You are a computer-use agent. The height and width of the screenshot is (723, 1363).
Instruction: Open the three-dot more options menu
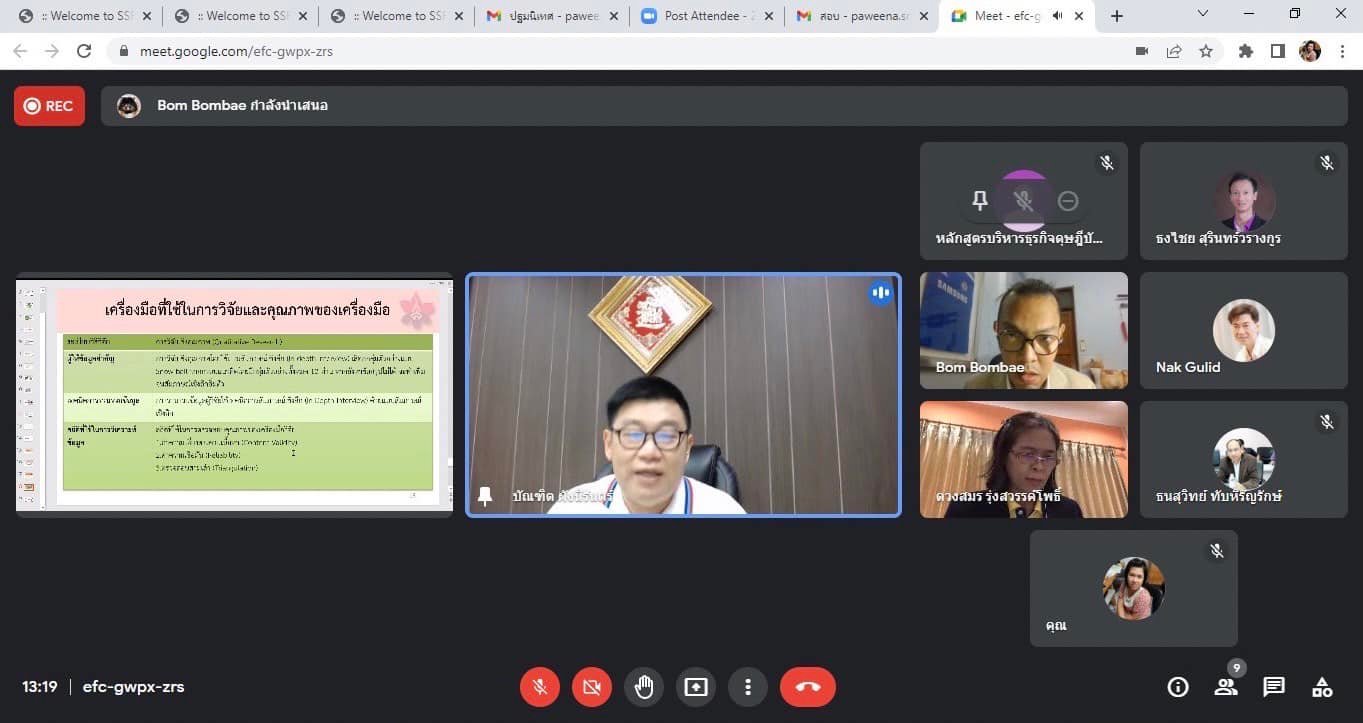[x=747, y=687]
